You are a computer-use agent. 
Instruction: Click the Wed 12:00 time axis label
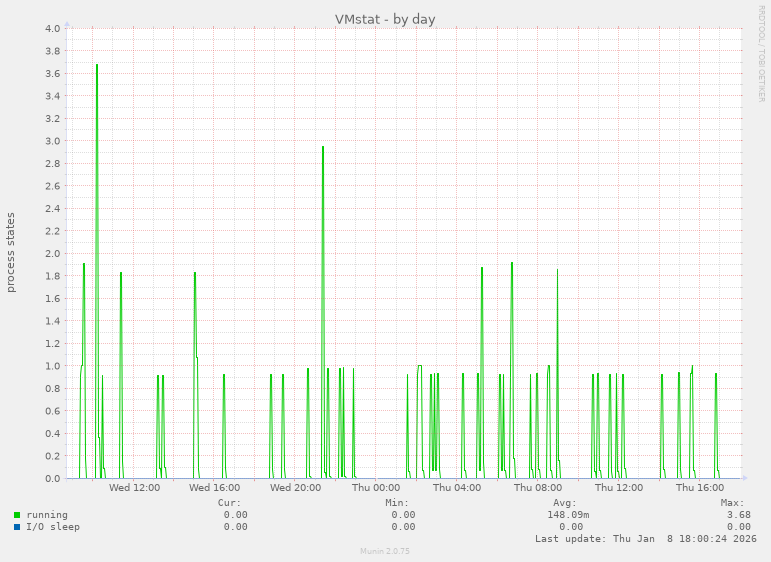134,488
